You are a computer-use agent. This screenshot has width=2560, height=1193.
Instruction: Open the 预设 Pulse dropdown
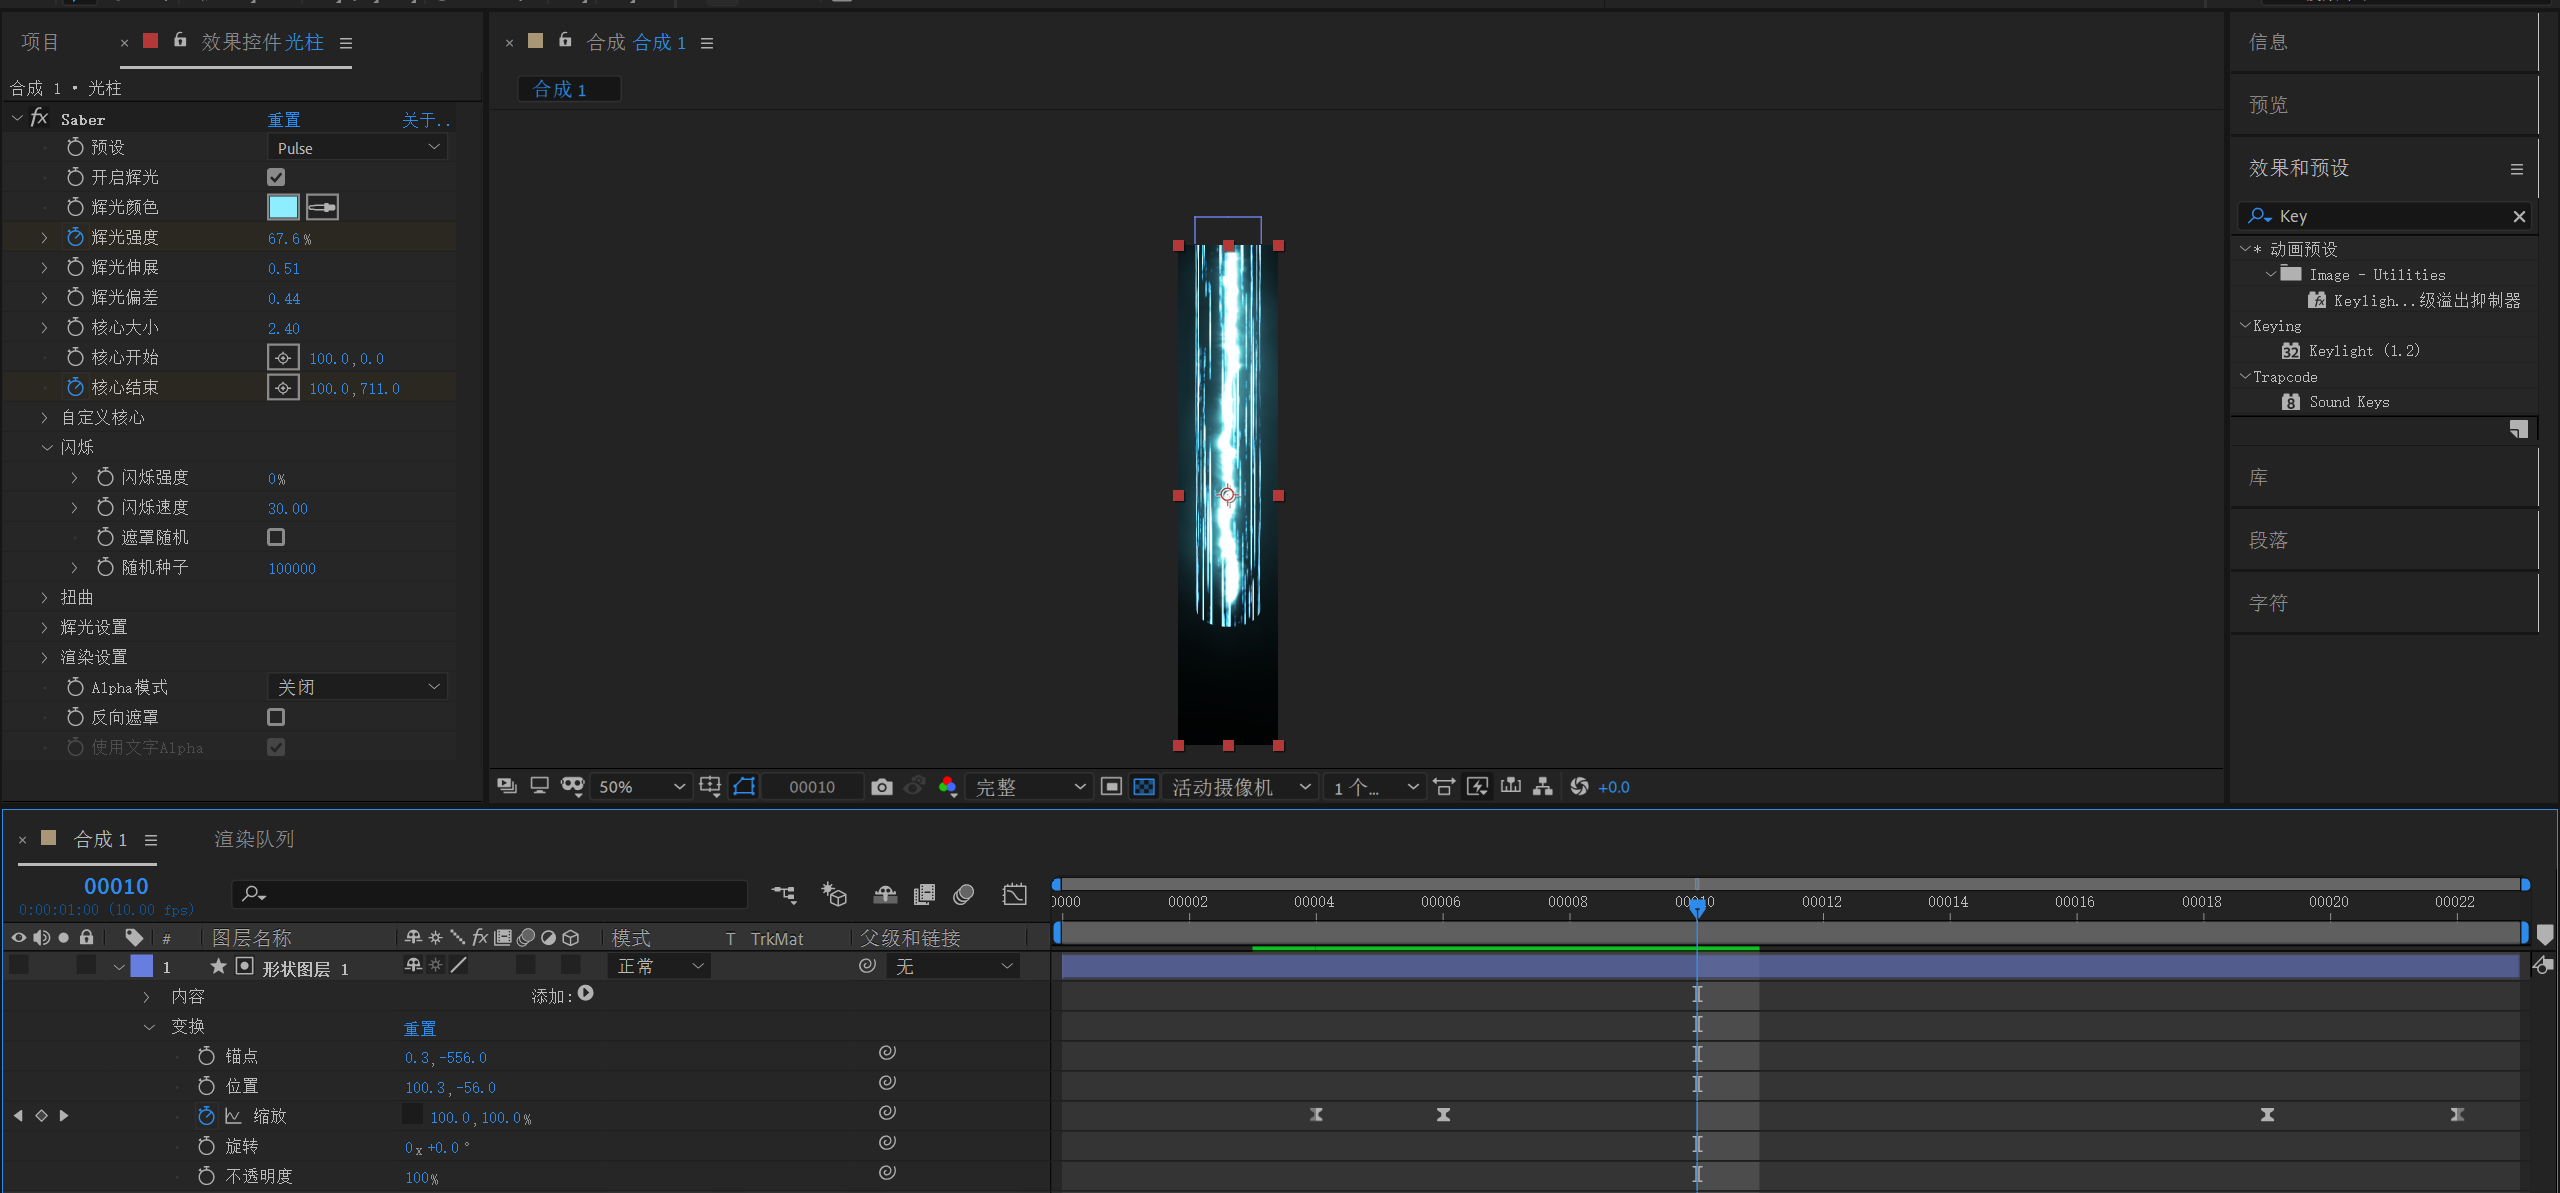(x=357, y=148)
